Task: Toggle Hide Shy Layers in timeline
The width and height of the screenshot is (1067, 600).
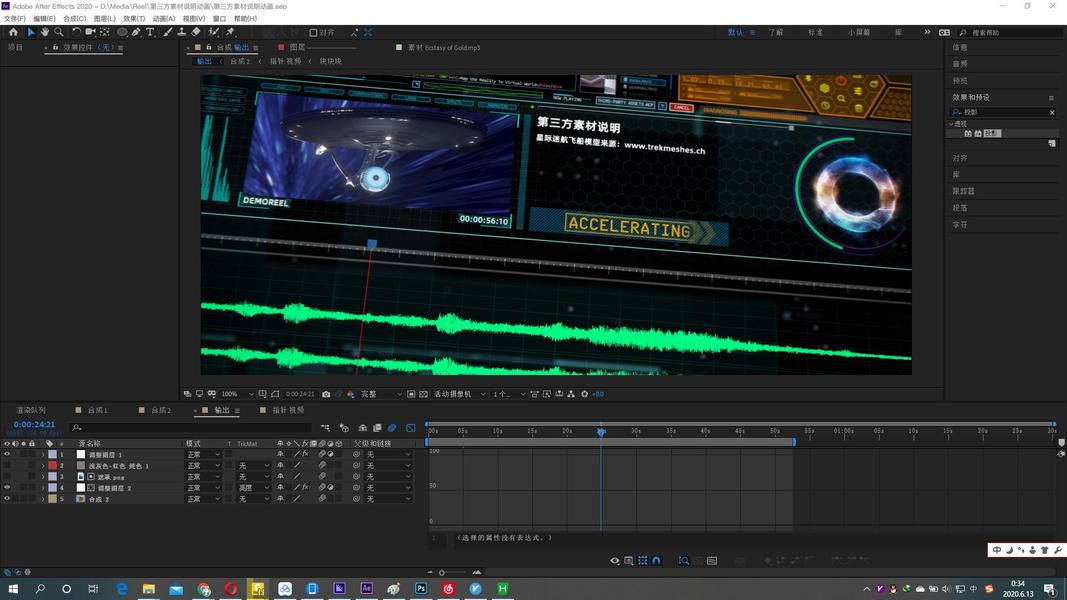Action: pyautogui.click(x=363, y=428)
